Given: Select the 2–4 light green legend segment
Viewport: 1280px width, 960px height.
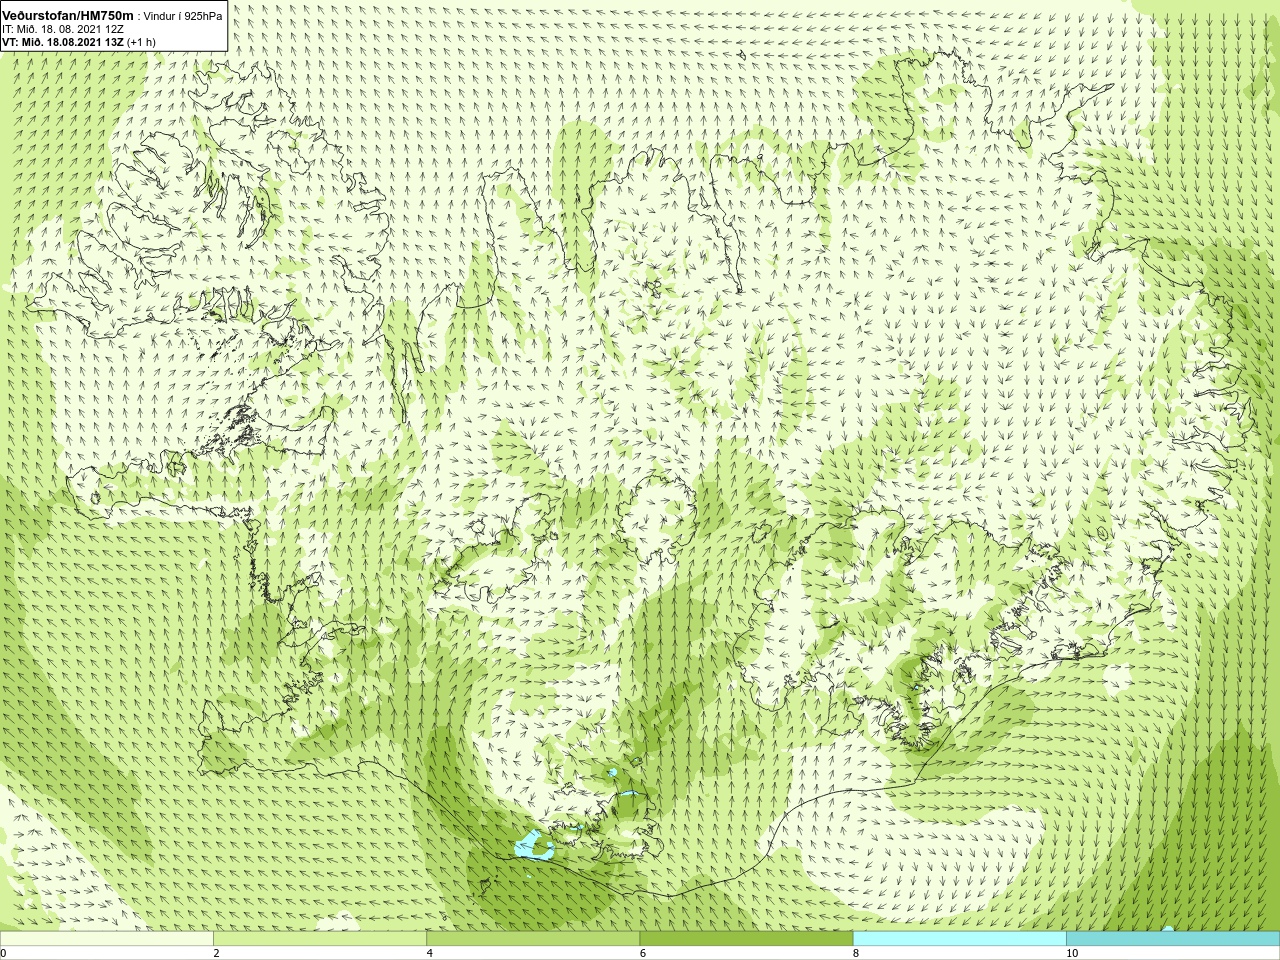Looking at the screenshot, I should [x=320, y=939].
